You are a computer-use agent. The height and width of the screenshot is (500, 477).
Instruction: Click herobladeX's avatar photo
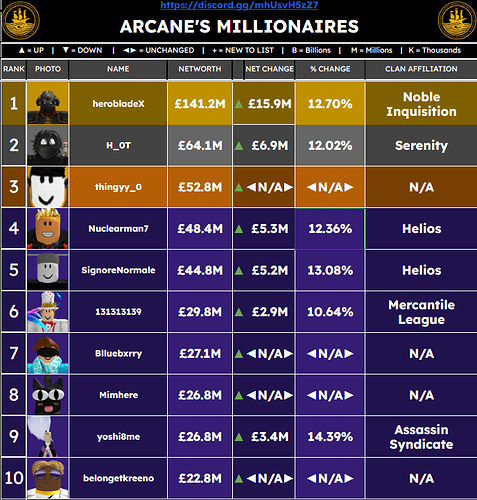pyautogui.click(x=48, y=103)
